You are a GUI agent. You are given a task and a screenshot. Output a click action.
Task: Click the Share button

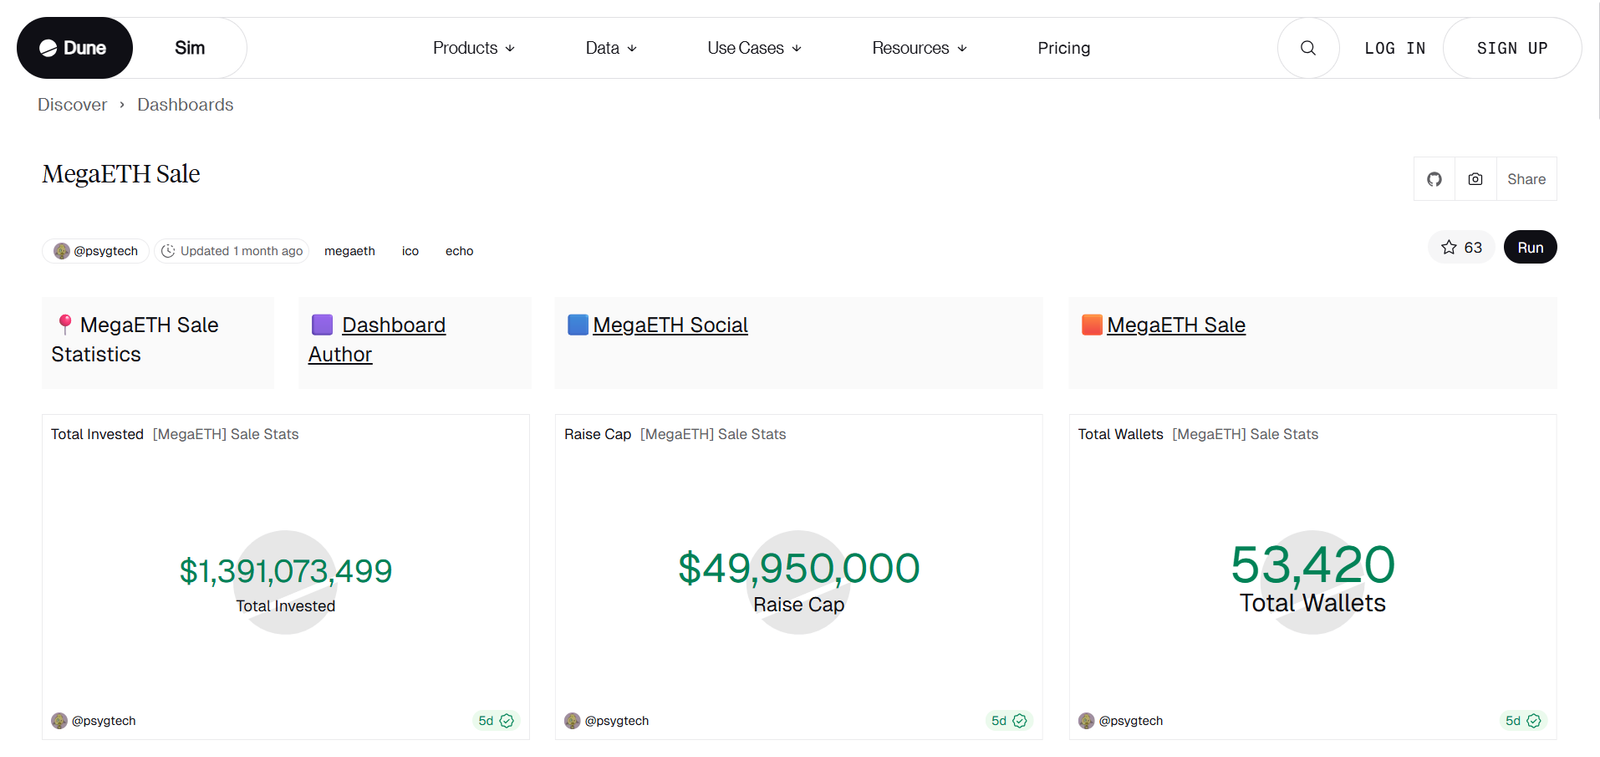pos(1526,179)
